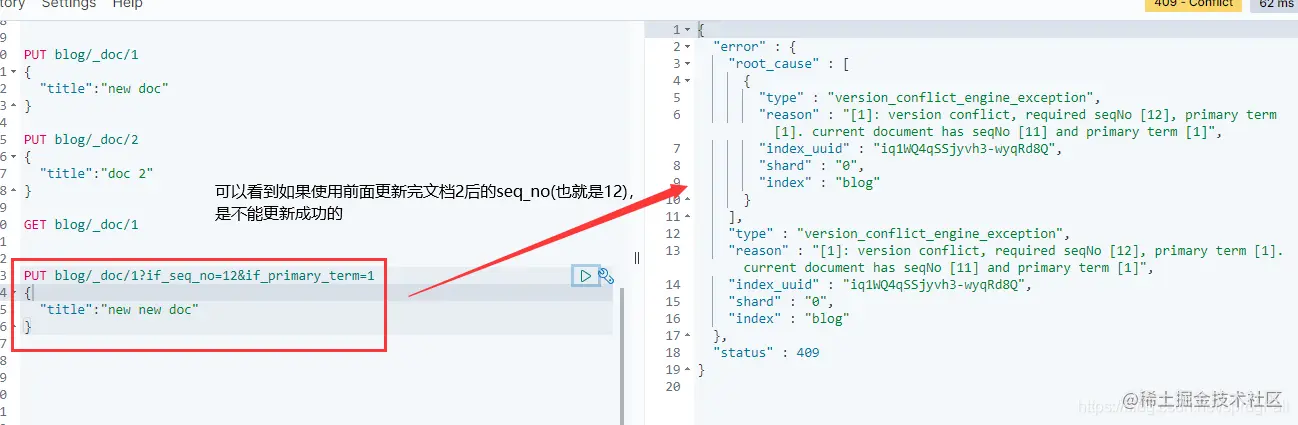The height and width of the screenshot is (425, 1298).
Task: Collapse the "error" object on output line 2
Action: coord(687,47)
